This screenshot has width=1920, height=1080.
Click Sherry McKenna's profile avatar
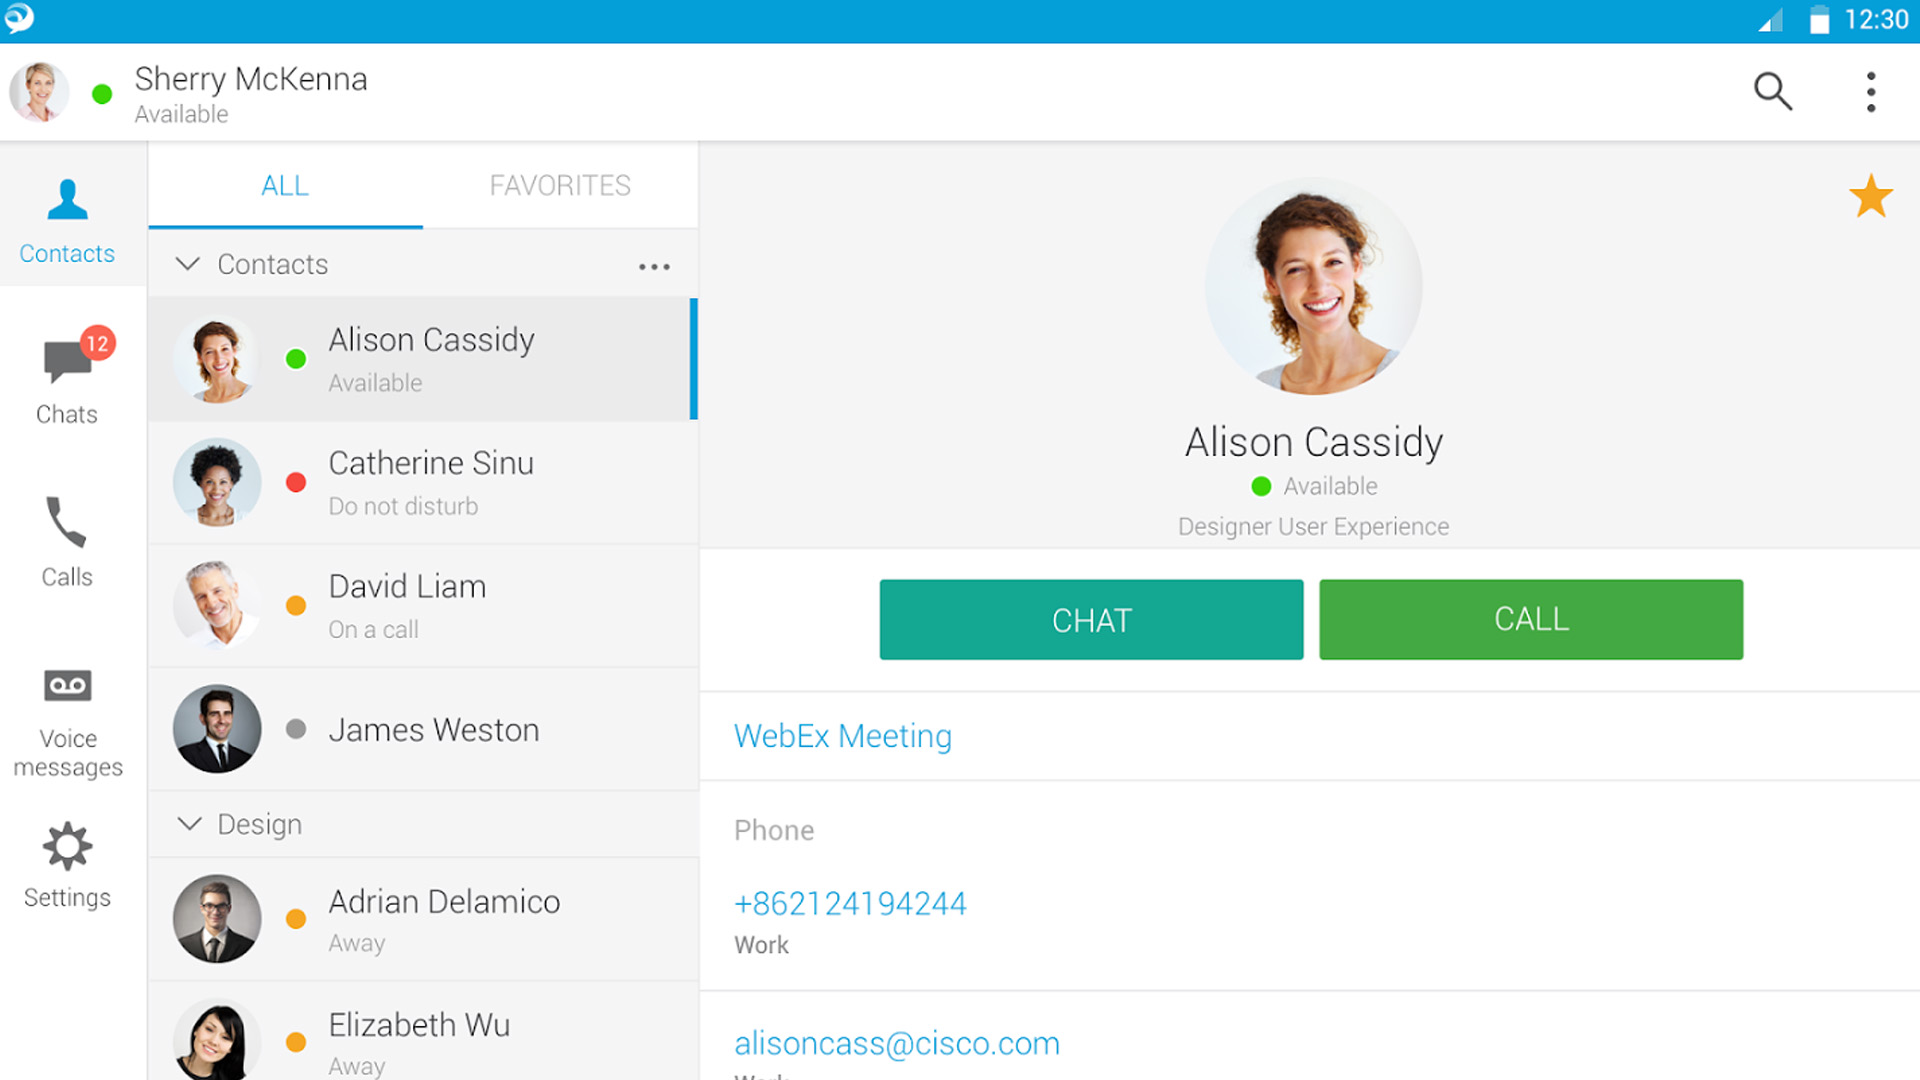(x=40, y=92)
